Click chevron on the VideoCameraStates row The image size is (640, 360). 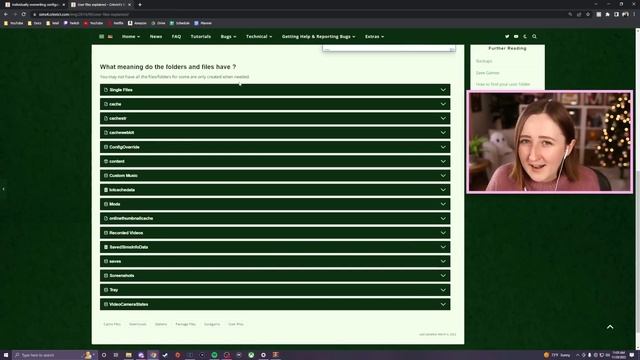click(443, 304)
